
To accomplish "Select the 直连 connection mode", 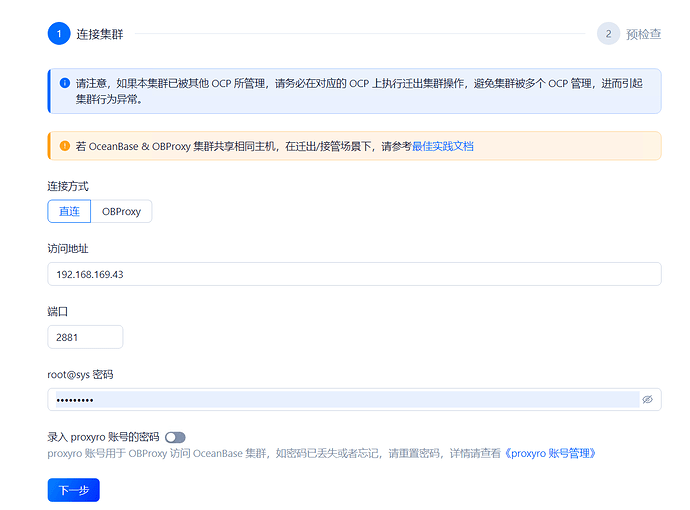I will point(69,212).
